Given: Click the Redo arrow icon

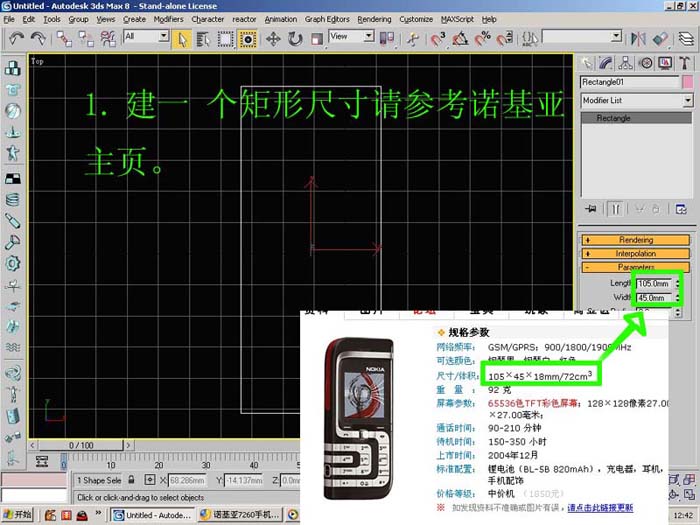Looking at the screenshot, I should tap(38, 38).
